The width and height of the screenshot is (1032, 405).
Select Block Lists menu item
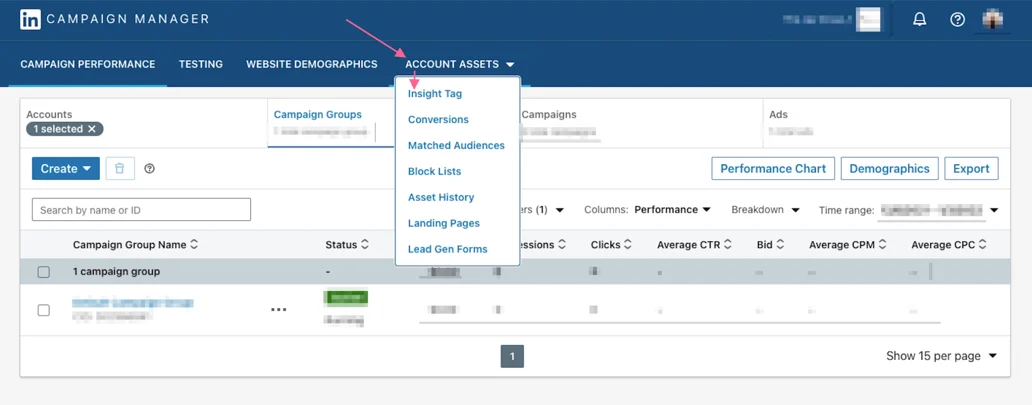[x=434, y=171]
